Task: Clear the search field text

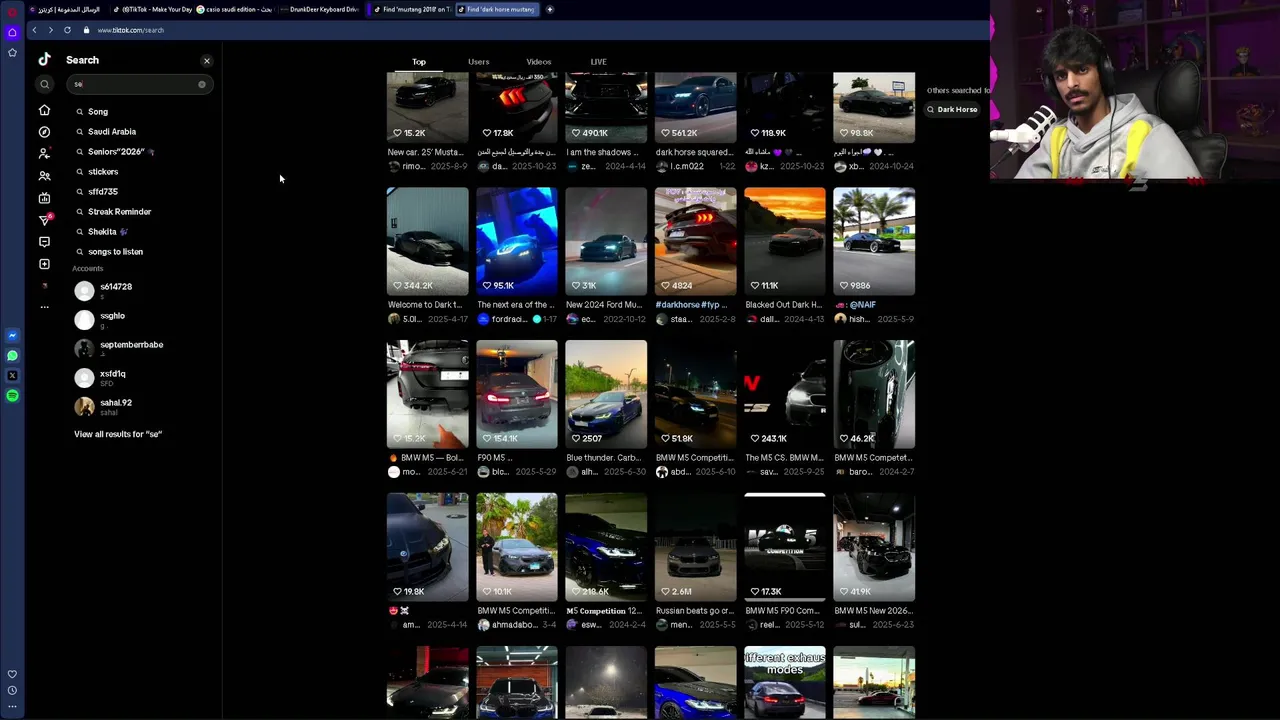Action: pos(201,84)
